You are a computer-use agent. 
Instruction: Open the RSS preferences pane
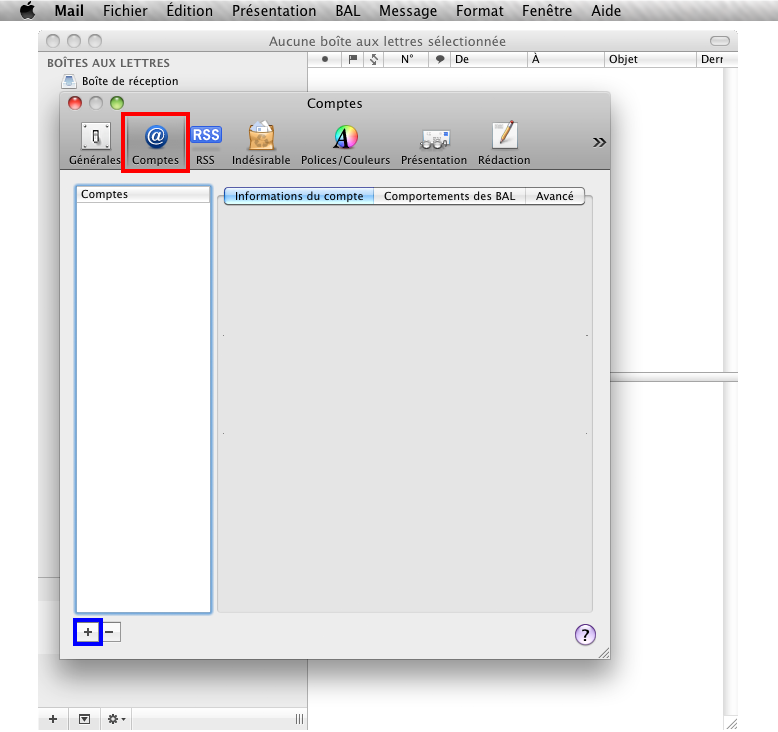205,144
